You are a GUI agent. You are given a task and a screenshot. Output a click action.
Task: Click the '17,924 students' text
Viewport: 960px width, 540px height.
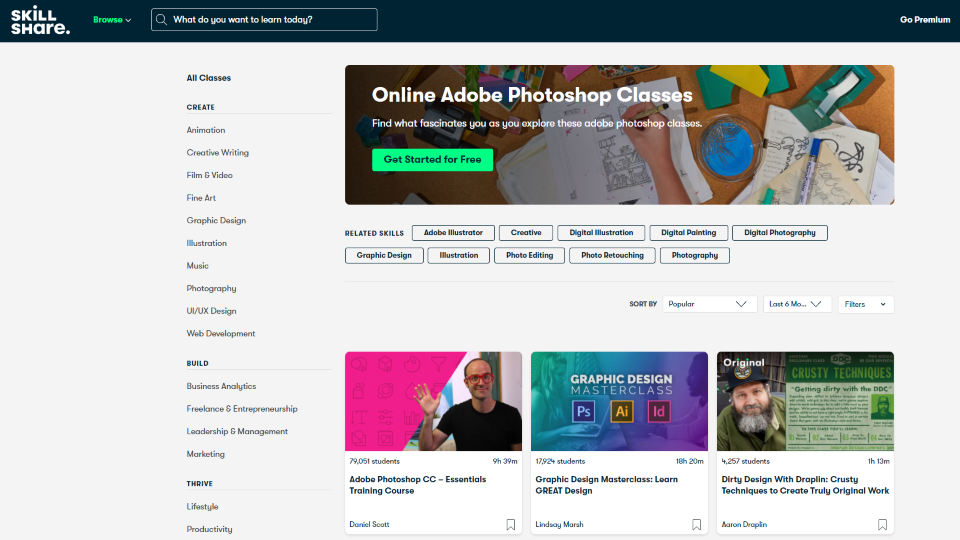pyautogui.click(x=560, y=462)
